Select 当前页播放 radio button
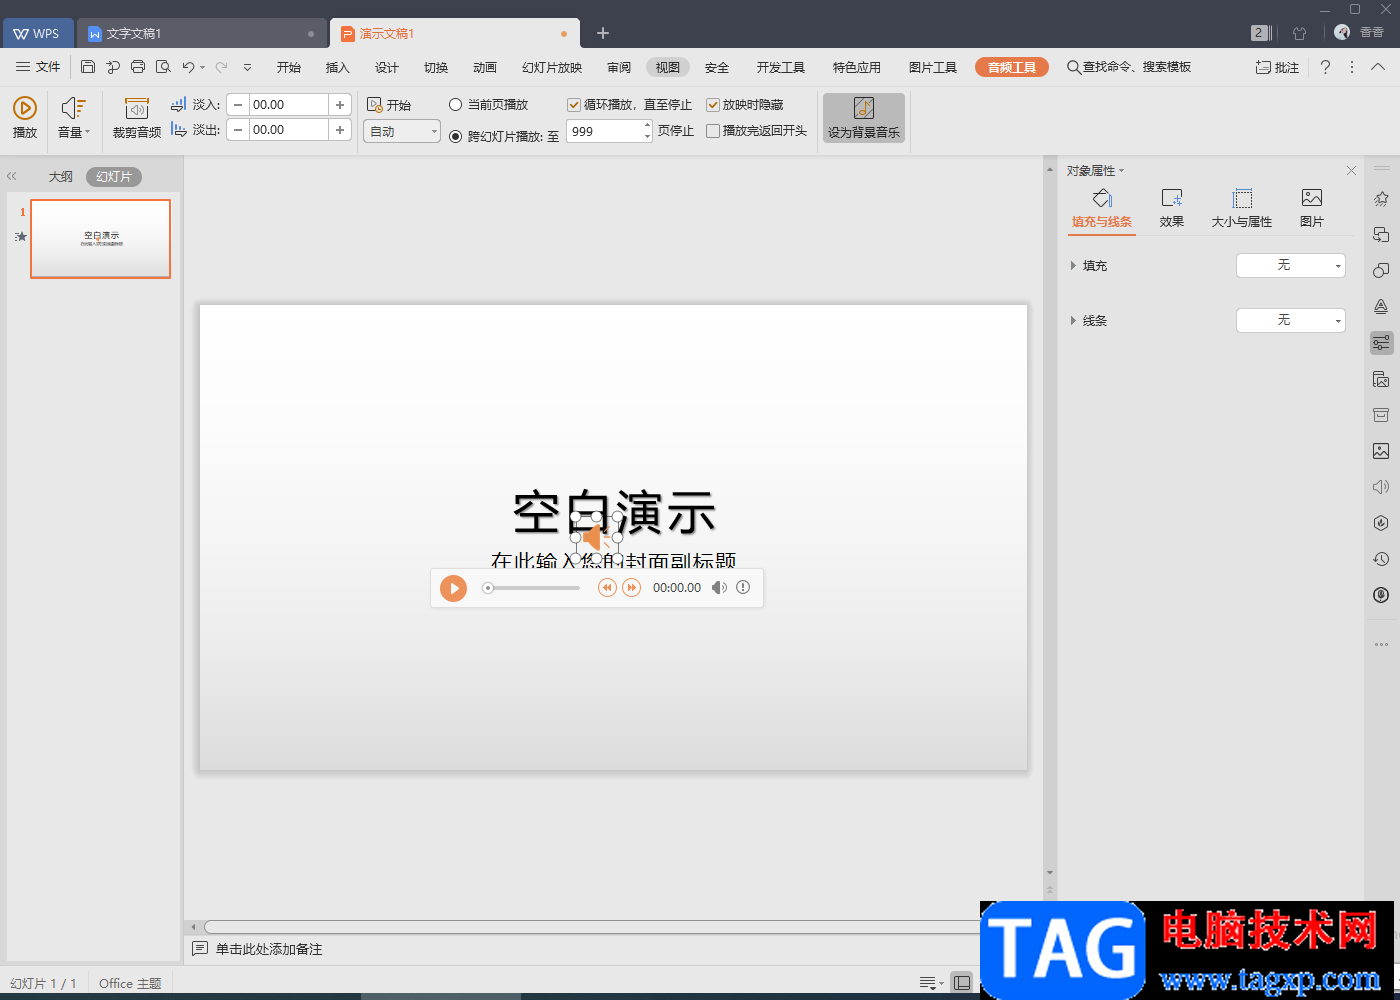 click(456, 104)
